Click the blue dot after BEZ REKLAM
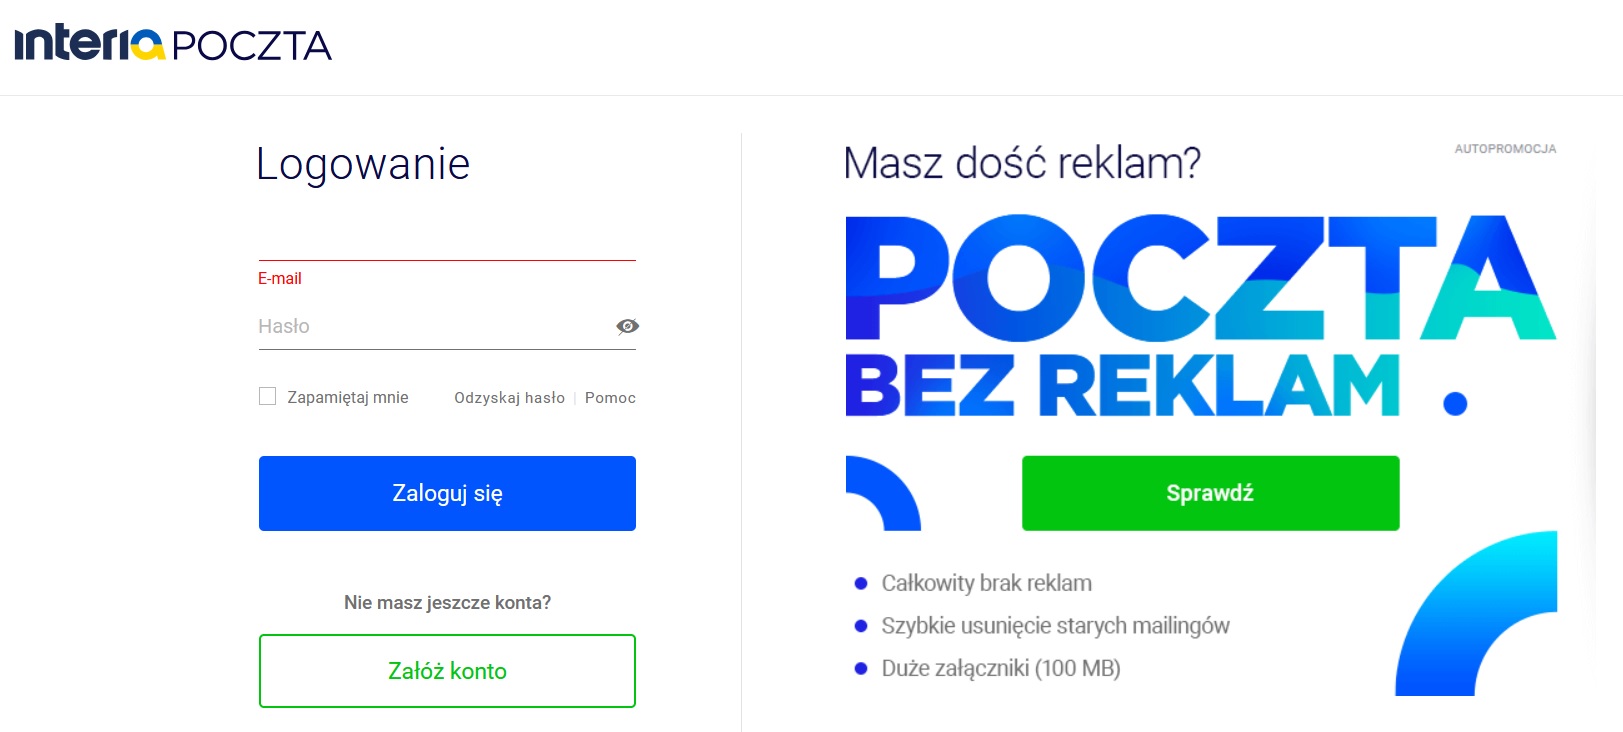The image size is (1623, 732). [1455, 403]
